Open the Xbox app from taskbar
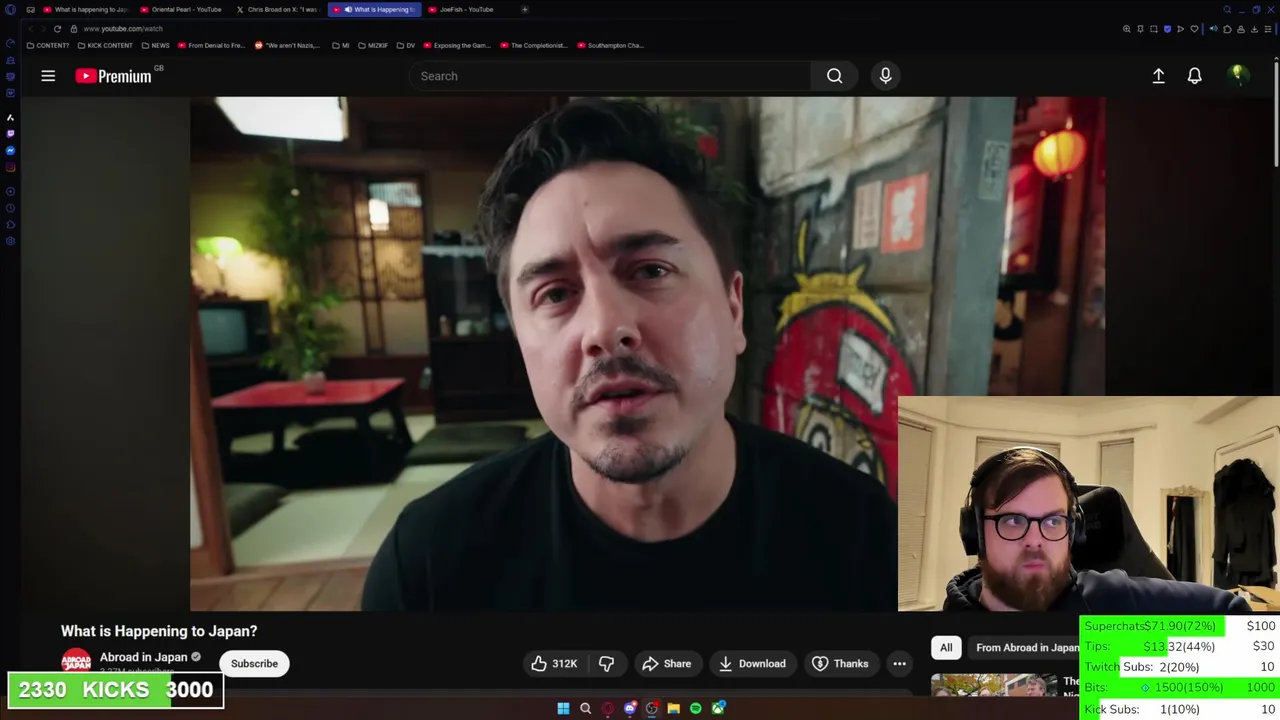Screen dimensions: 1280x720 coord(718,708)
